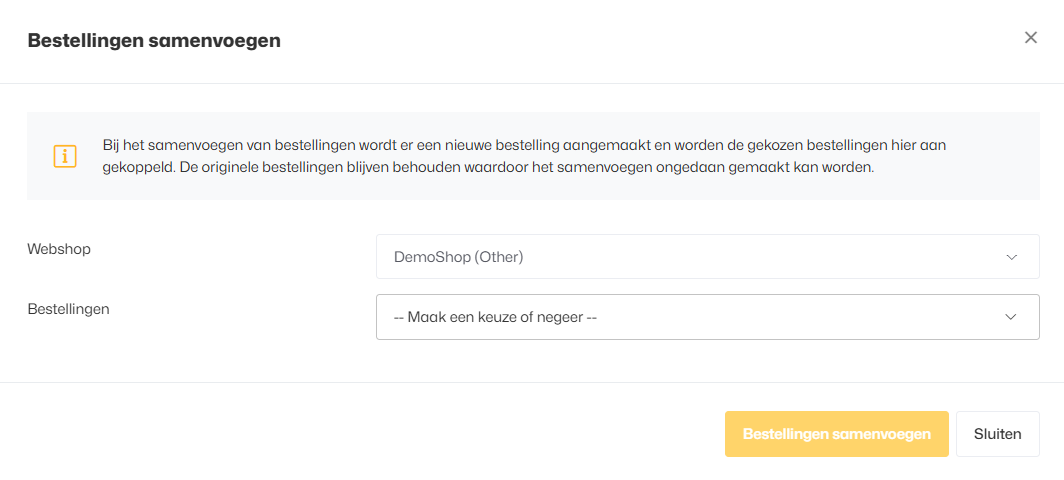Viewport: 1064px width, 480px height.
Task: Click the Sluiten button
Action: point(997,434)
